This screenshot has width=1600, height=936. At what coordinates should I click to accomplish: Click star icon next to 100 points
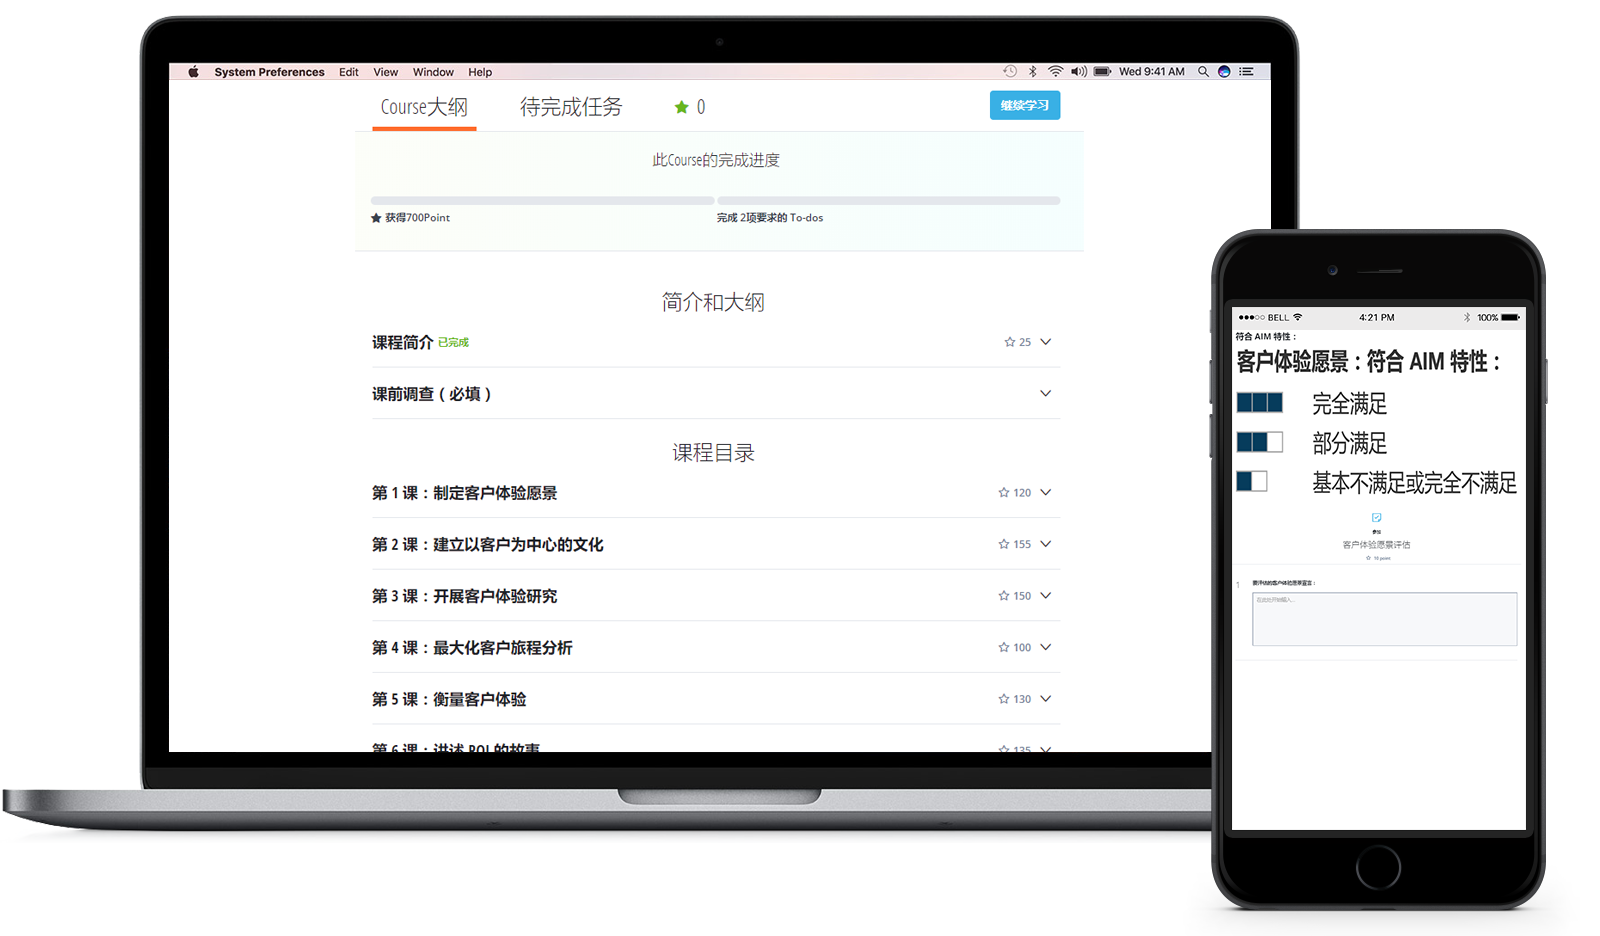[1004, 648]
